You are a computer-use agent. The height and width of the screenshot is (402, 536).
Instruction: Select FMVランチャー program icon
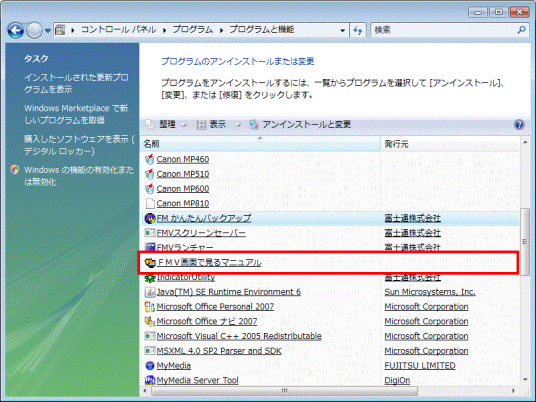(150, 247)
